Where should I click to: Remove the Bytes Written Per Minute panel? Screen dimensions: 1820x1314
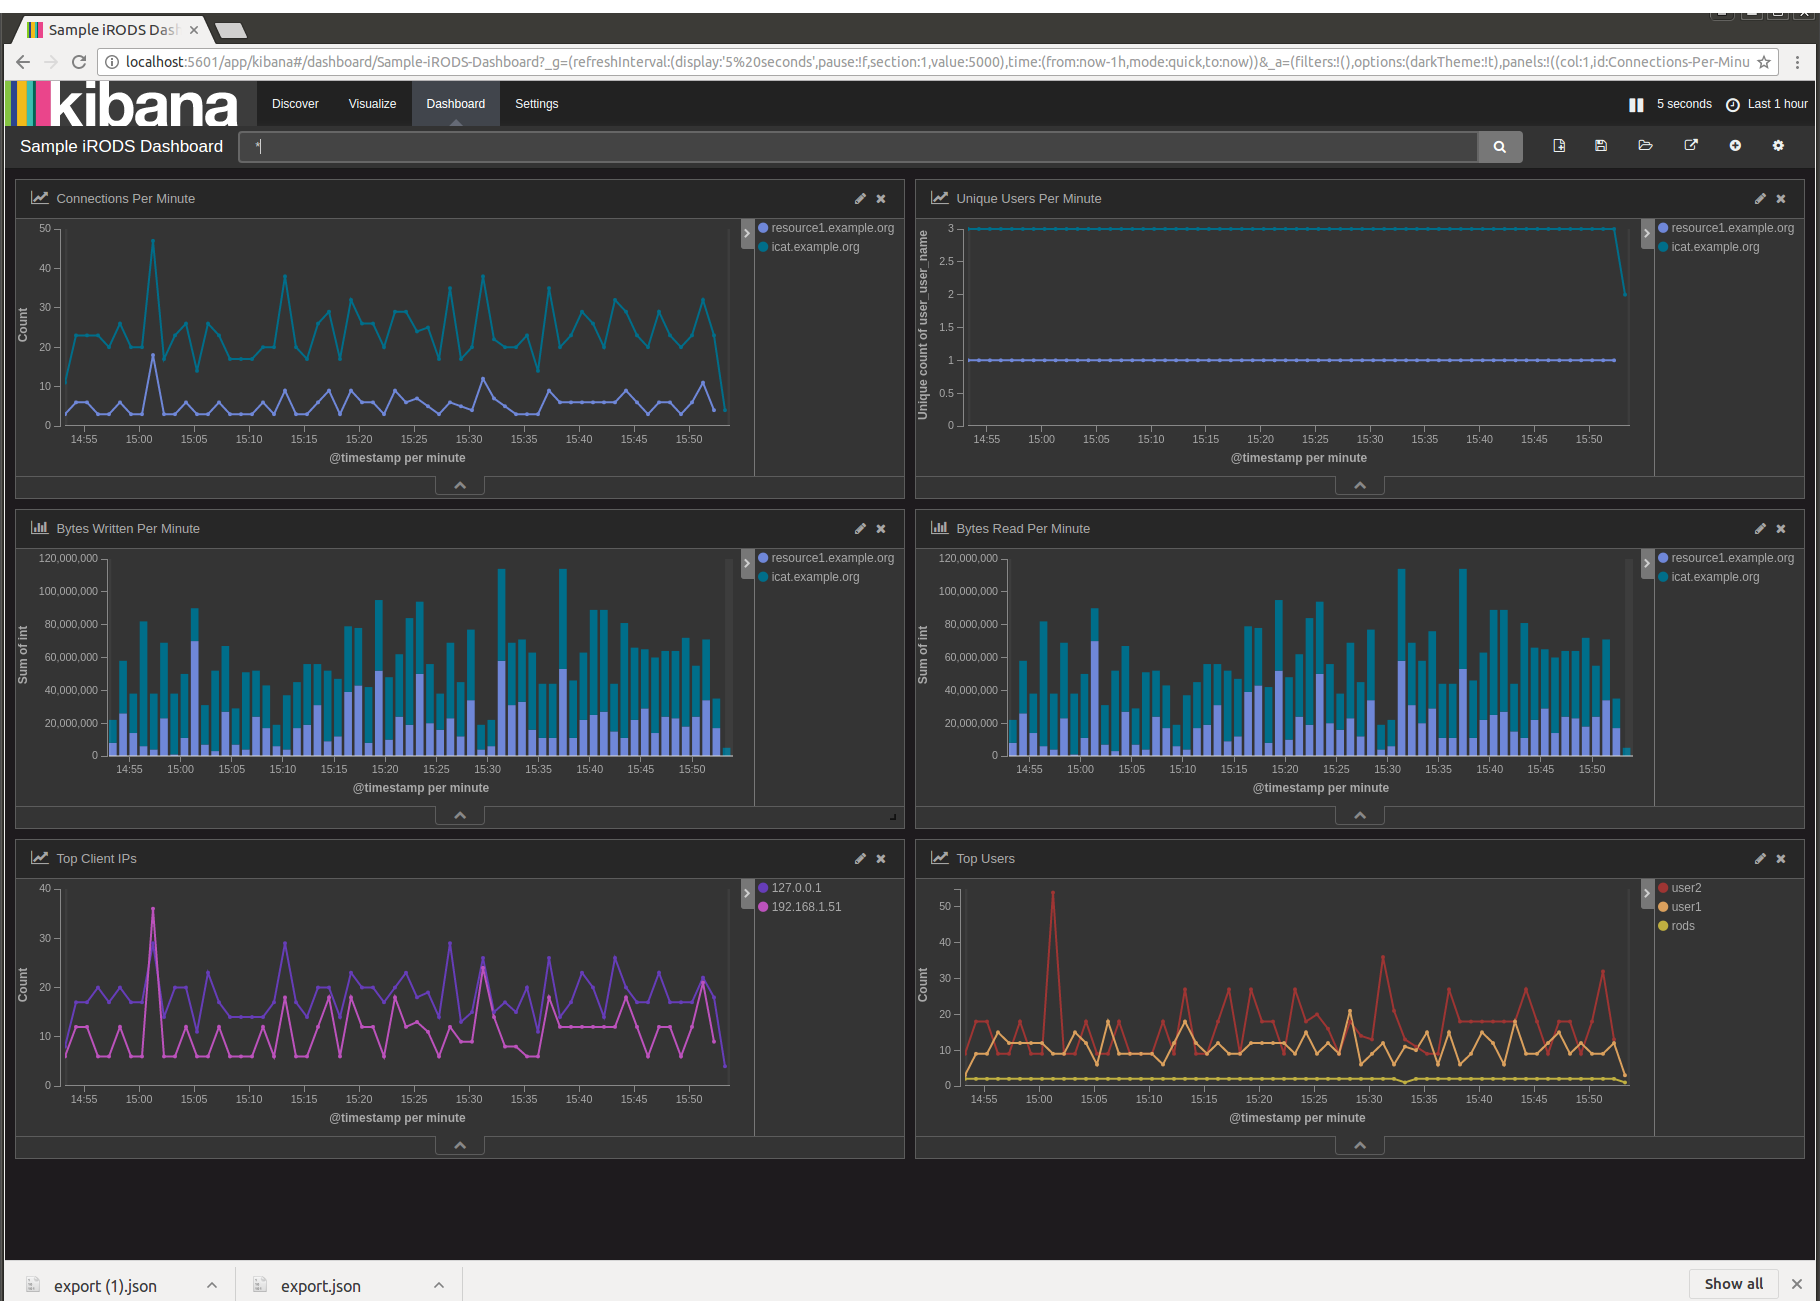pyautogui.click(x=881, y=529)
